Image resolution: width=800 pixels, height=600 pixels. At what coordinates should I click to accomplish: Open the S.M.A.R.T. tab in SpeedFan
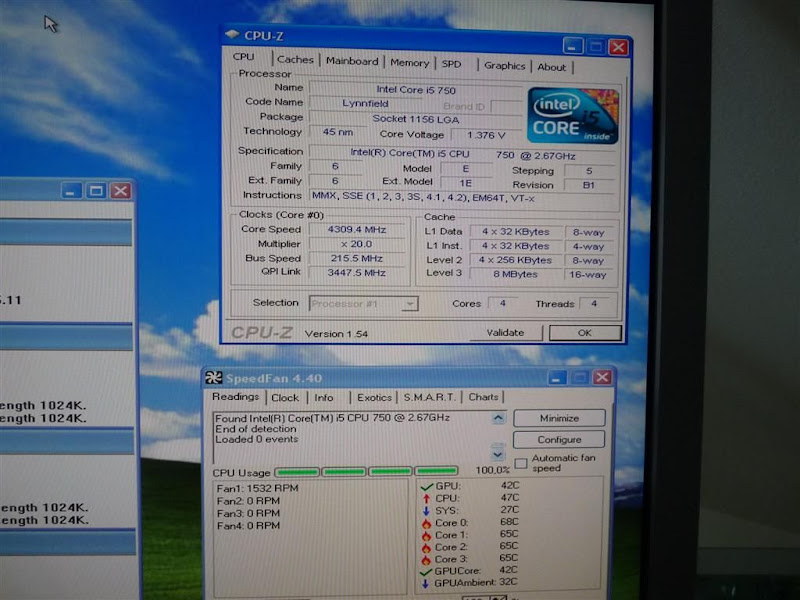point(429,397)
